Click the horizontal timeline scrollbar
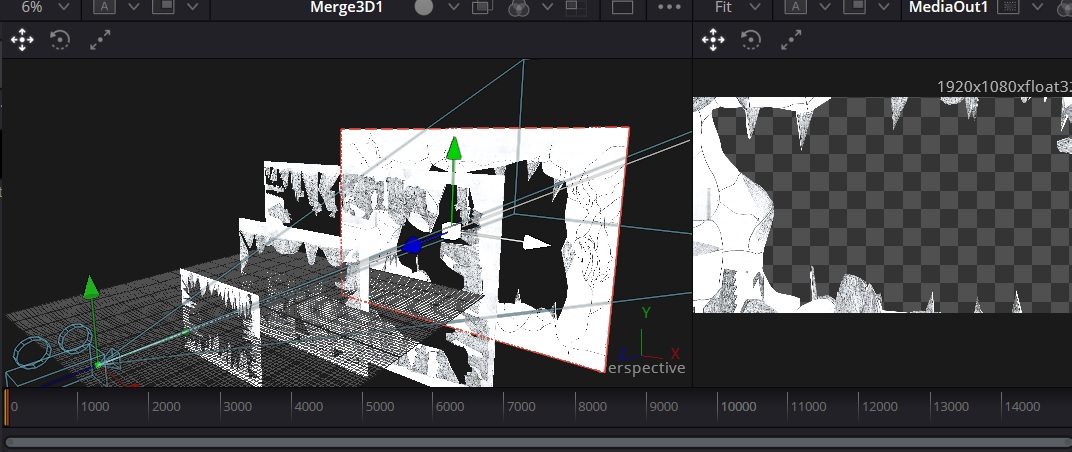Screen dimensions: 1072x452 pos(536,442)
